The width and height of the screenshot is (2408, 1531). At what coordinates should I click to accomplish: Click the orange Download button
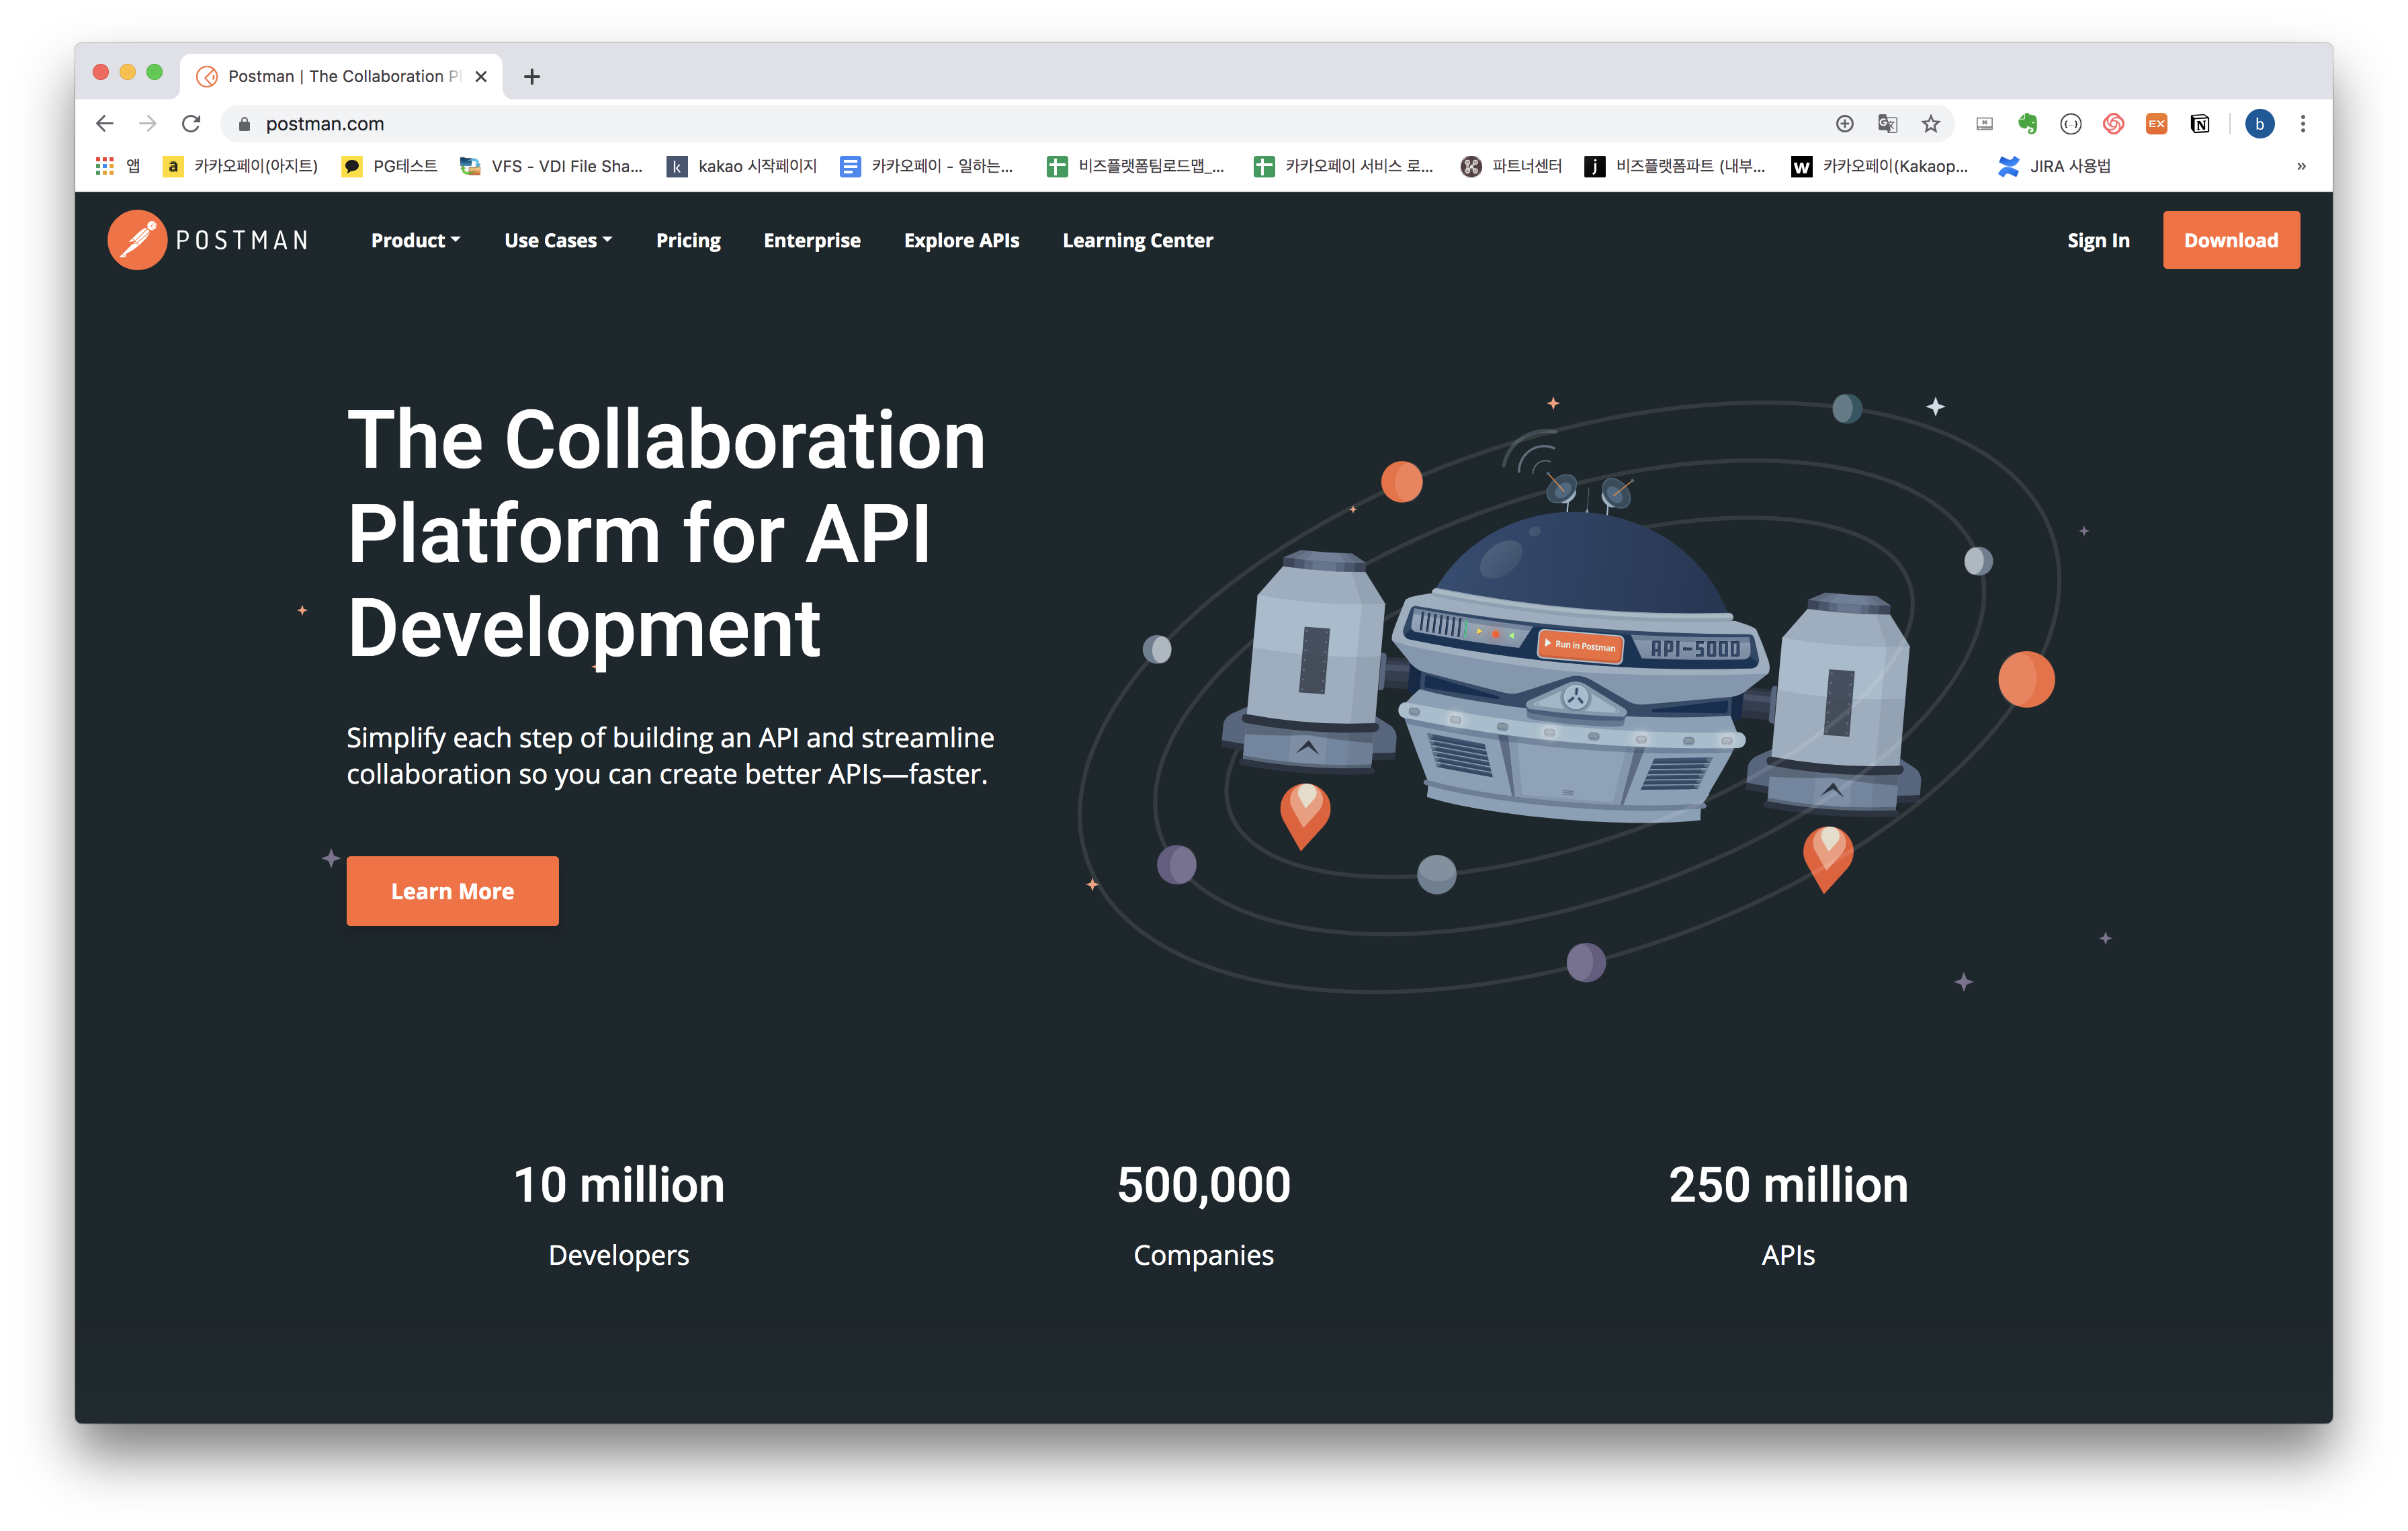coord(2230,240)
